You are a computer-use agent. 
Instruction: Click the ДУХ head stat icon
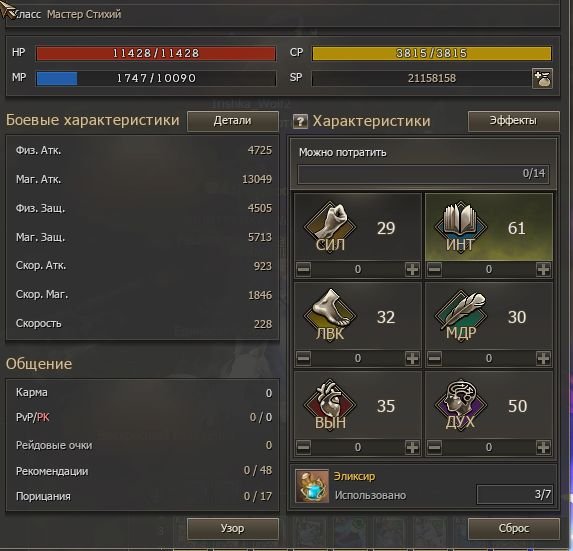(x=460, y=404)
